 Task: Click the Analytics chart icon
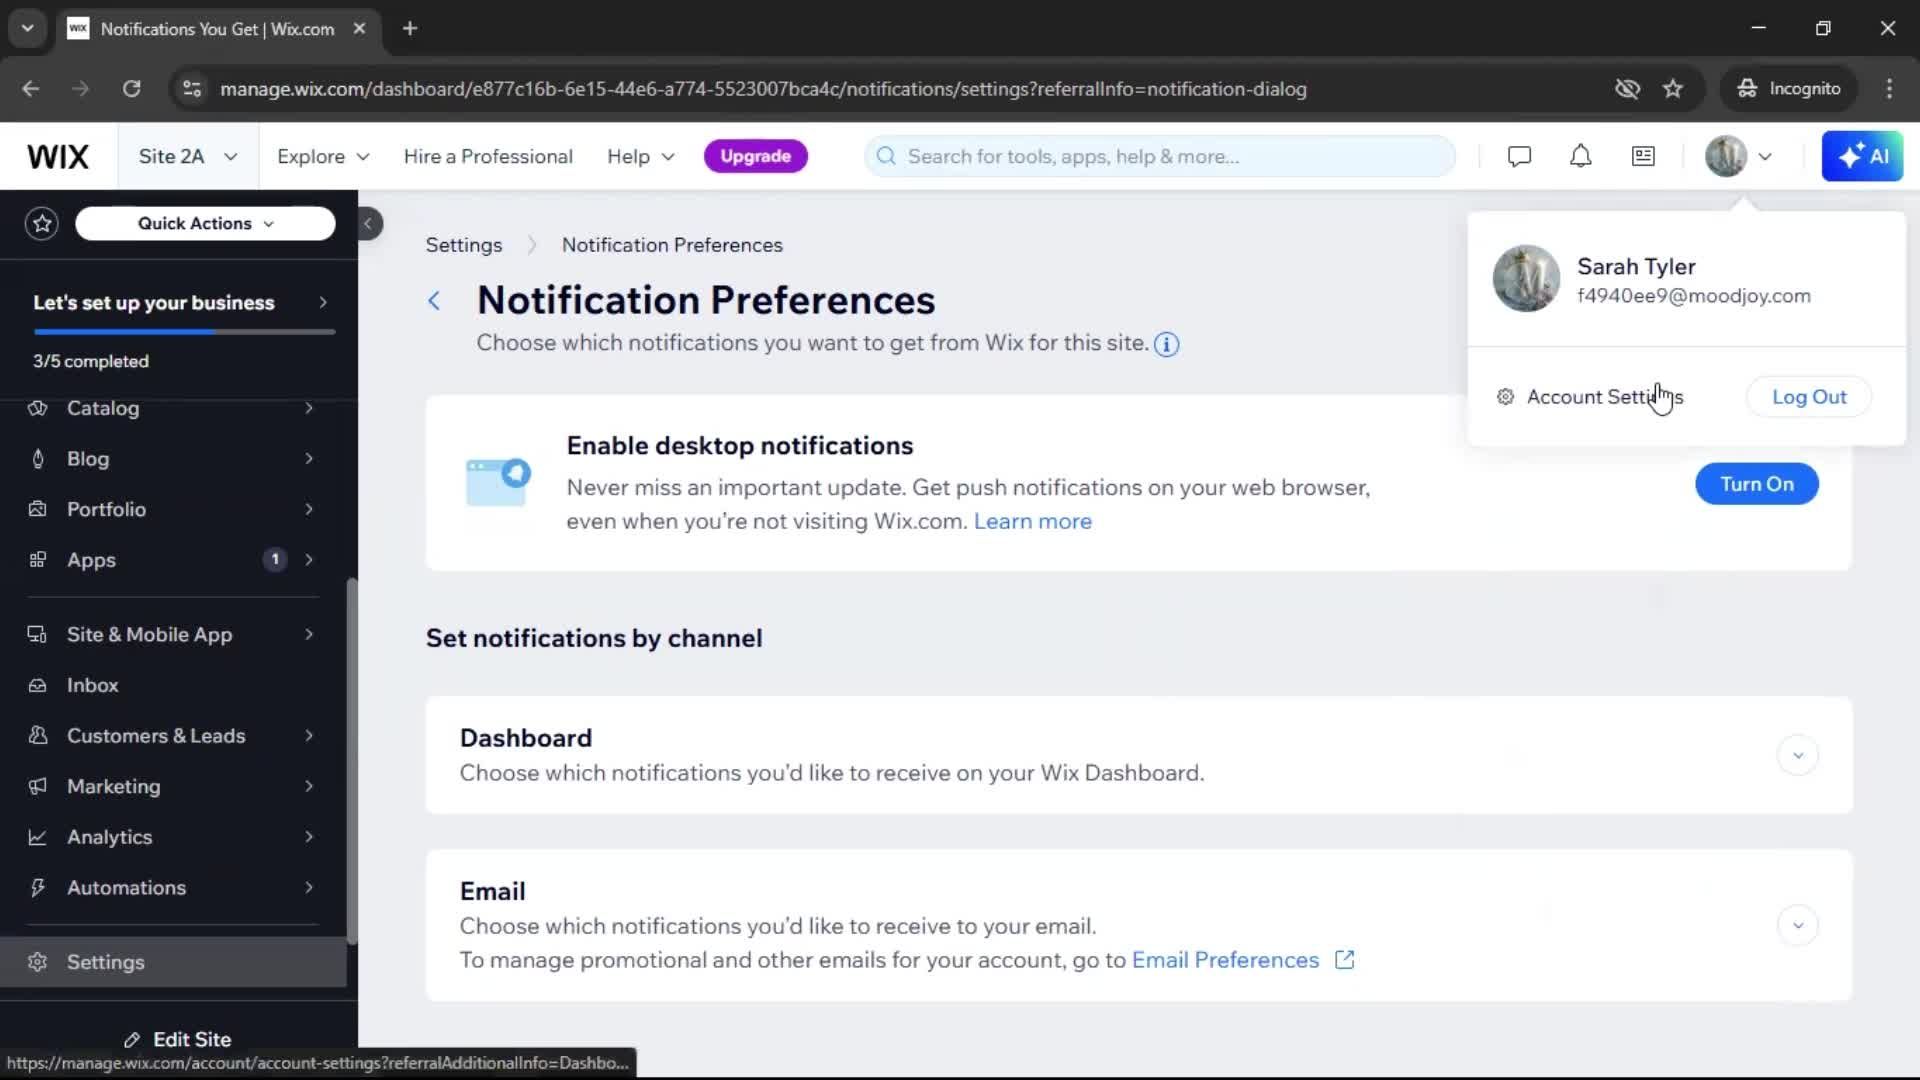pyautogui.click(x=38, y=838)
